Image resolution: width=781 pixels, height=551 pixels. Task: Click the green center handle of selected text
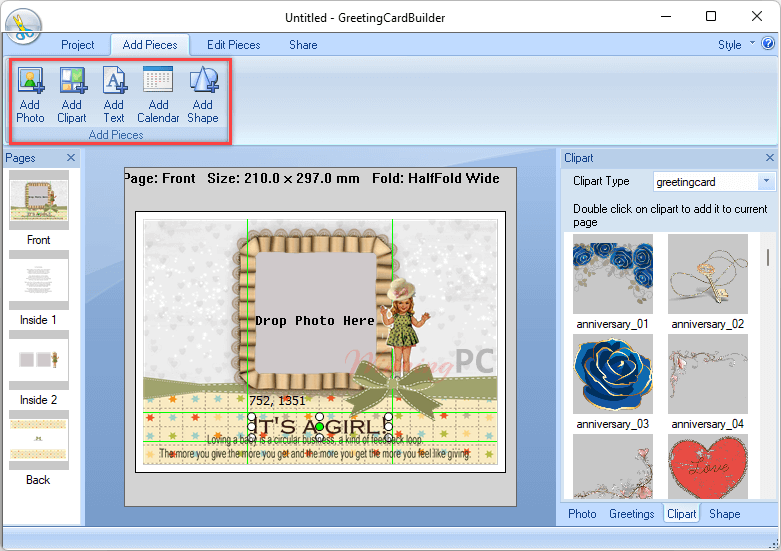[x=320, y=427]
